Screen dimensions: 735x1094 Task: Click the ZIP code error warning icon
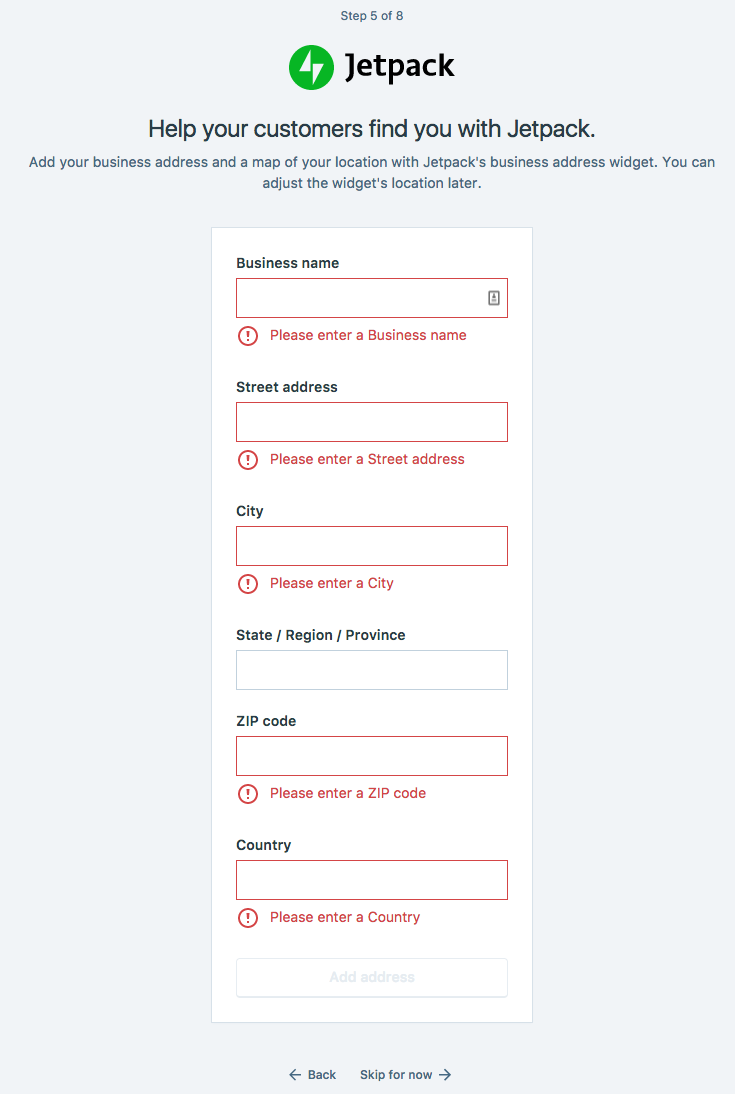[x=248, y=794]
